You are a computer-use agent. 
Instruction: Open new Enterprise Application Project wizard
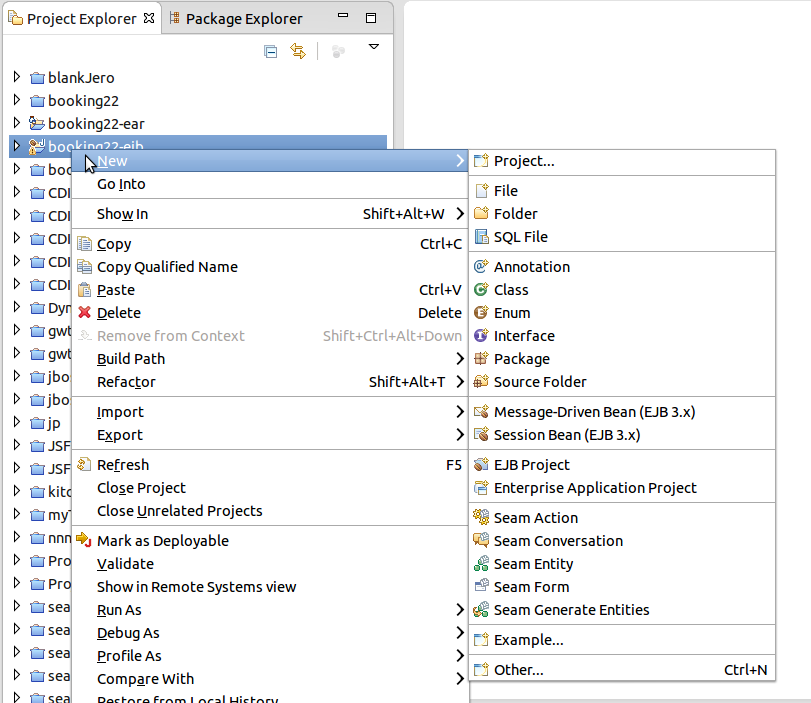[x=594, y=488]
